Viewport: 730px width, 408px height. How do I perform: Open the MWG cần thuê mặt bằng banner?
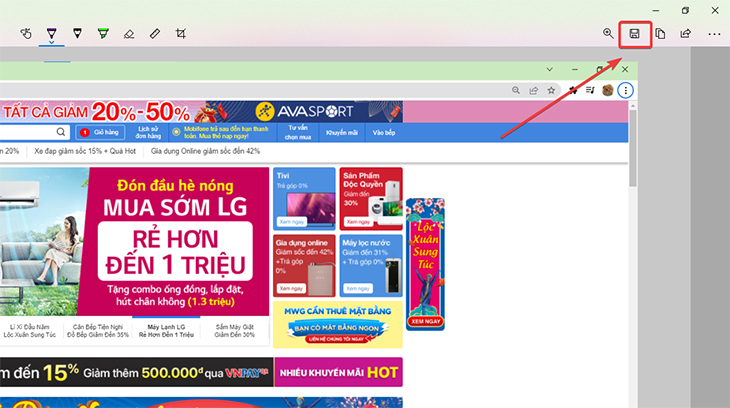(x=338, y=325)
